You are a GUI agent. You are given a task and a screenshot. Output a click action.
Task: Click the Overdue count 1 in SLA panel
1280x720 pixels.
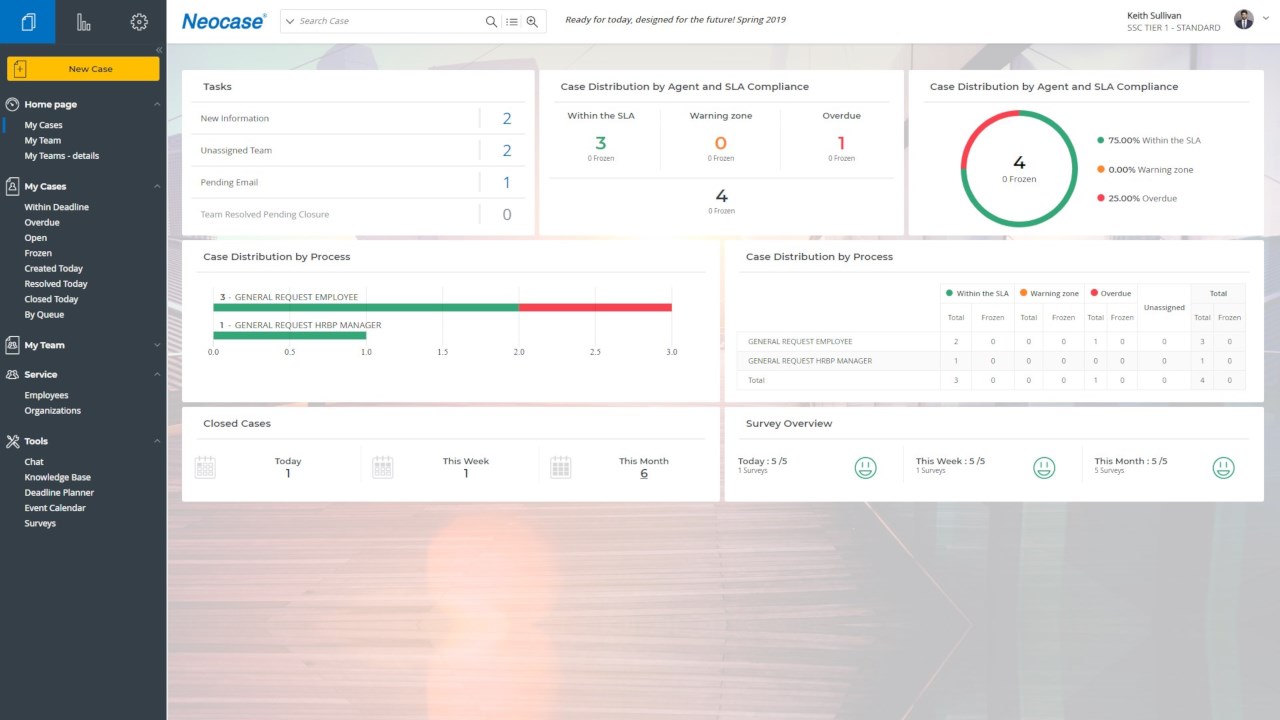pyautogui.click(x=842, y=143)
